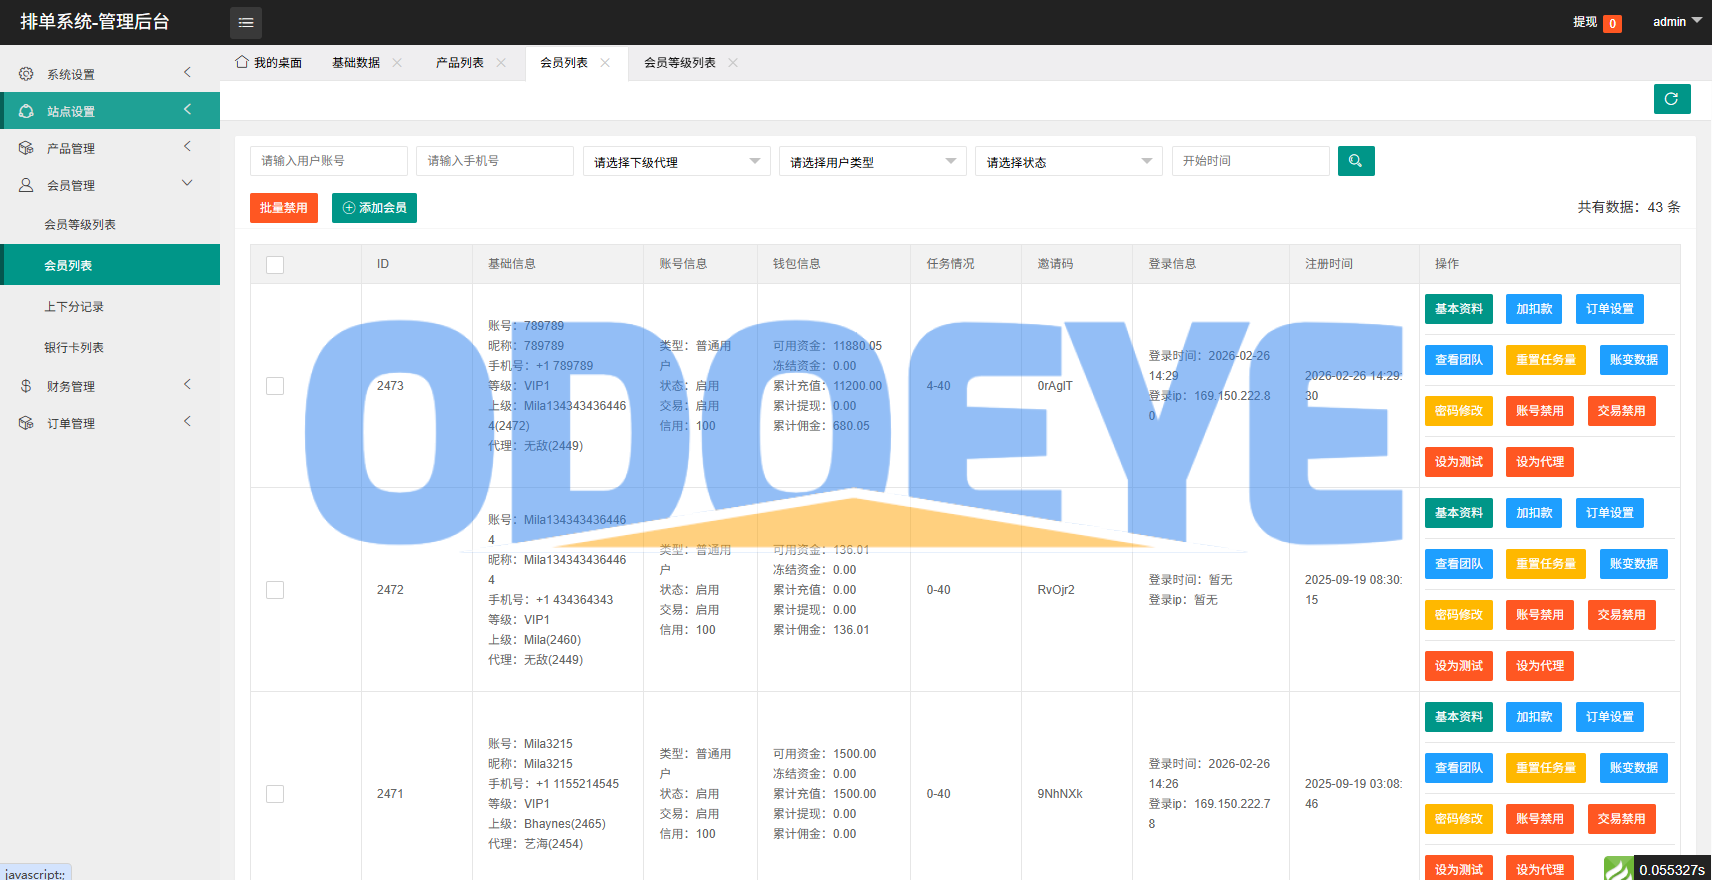The height and width of the screenshot is (880, 1712).
Task: Click the 财务管理 dollar icon in sidebar
Action: click(x=26, y=386)
